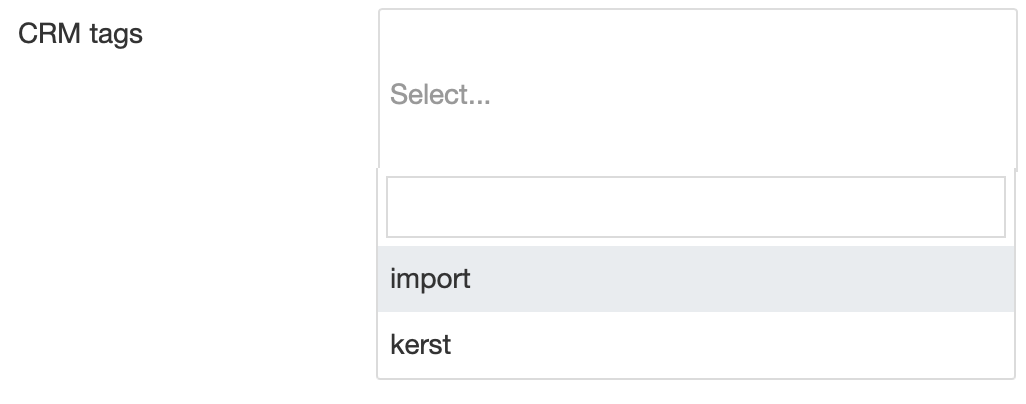Activate the empty filter box above import
The height and width of the screenshot is (404, 1026).
[695, 207]
